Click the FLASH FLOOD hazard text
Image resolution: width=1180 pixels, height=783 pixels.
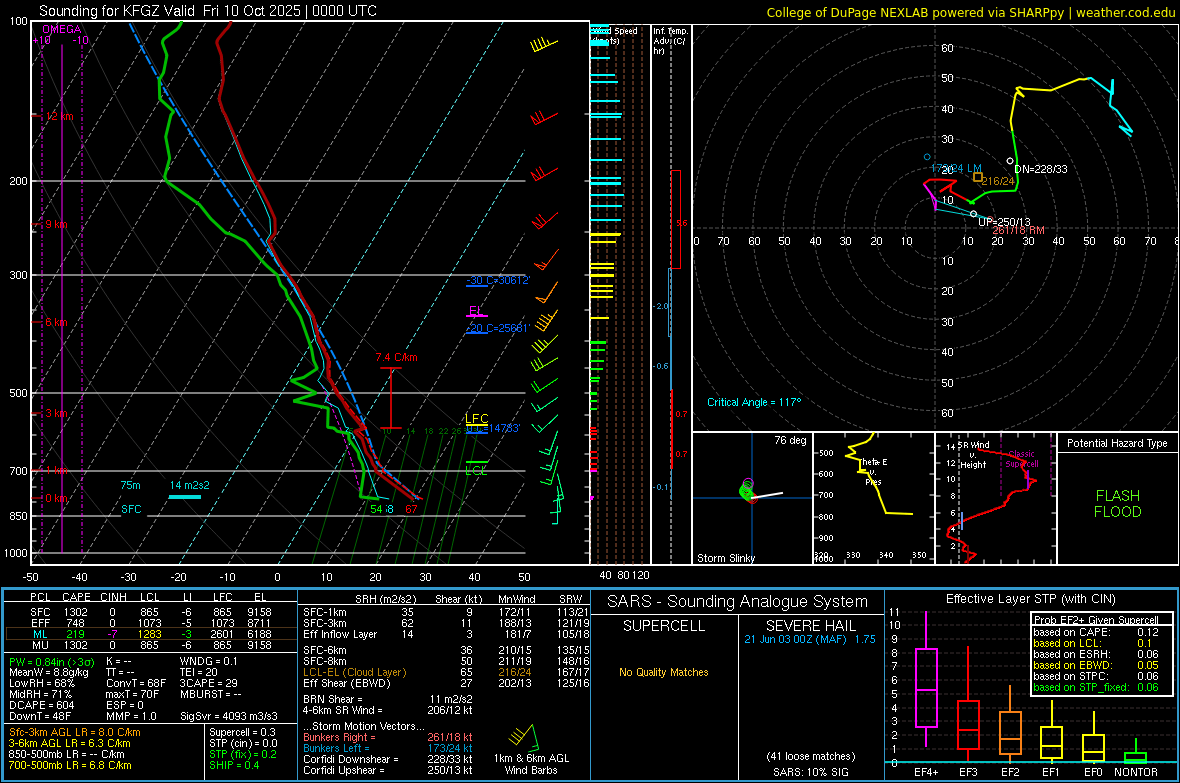1118,504
